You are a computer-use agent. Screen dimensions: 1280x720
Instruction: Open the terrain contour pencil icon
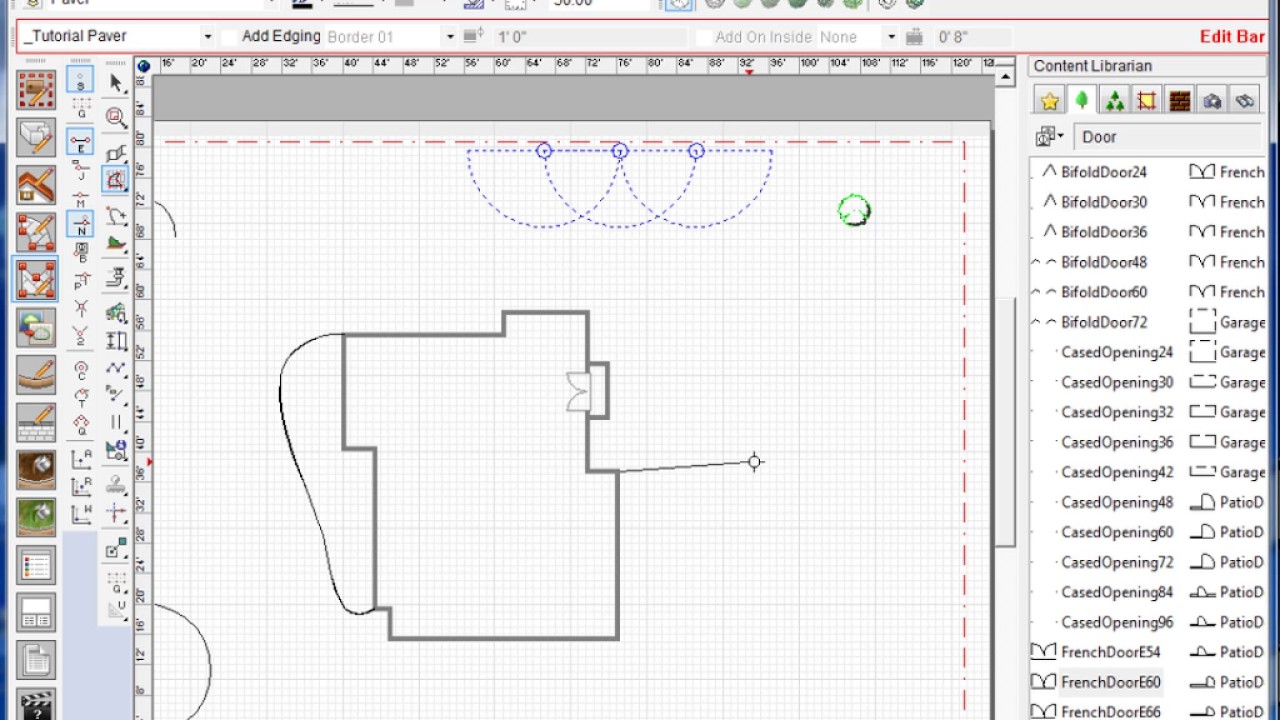pyautogui.click(x=37, y=375)
